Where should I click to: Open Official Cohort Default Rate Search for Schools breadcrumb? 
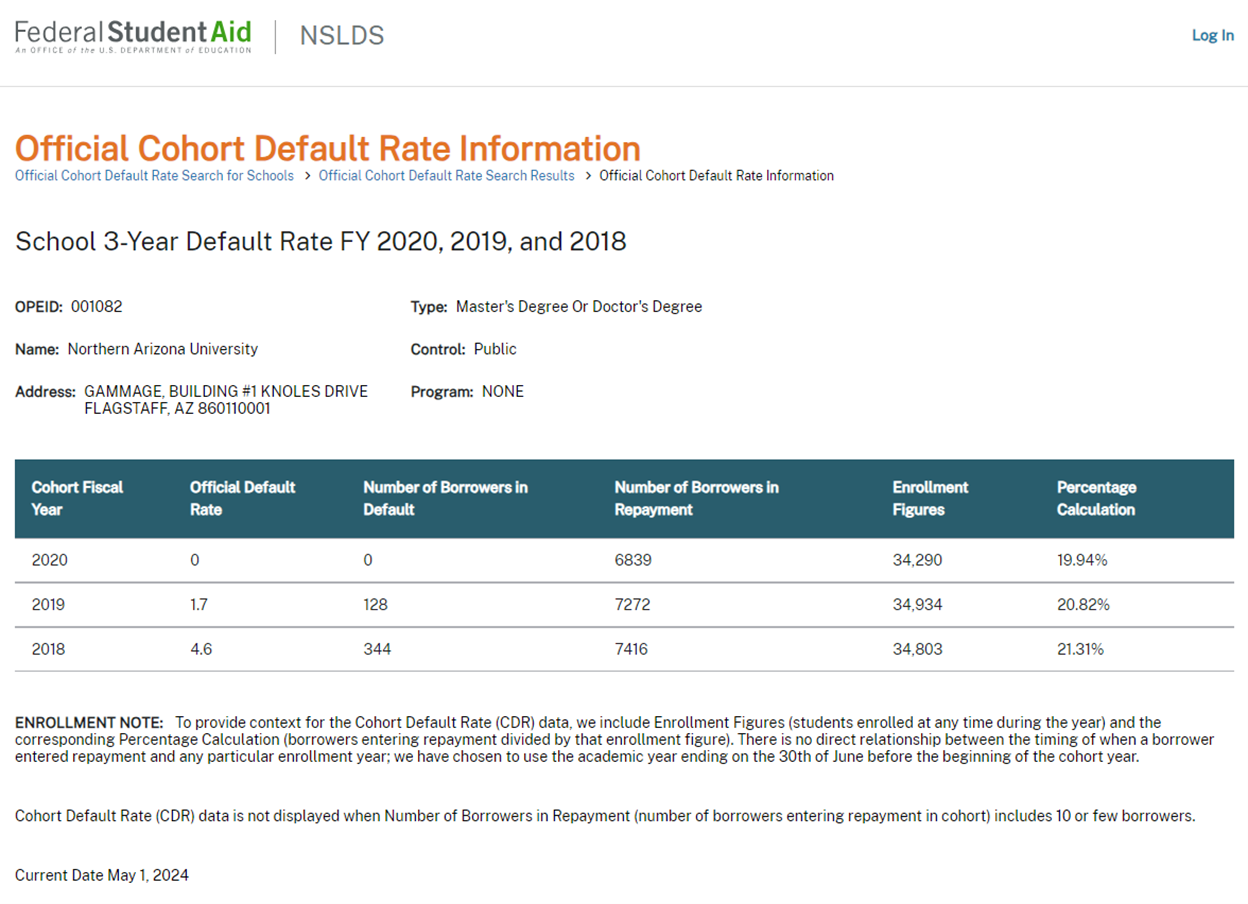click(154, 176)
